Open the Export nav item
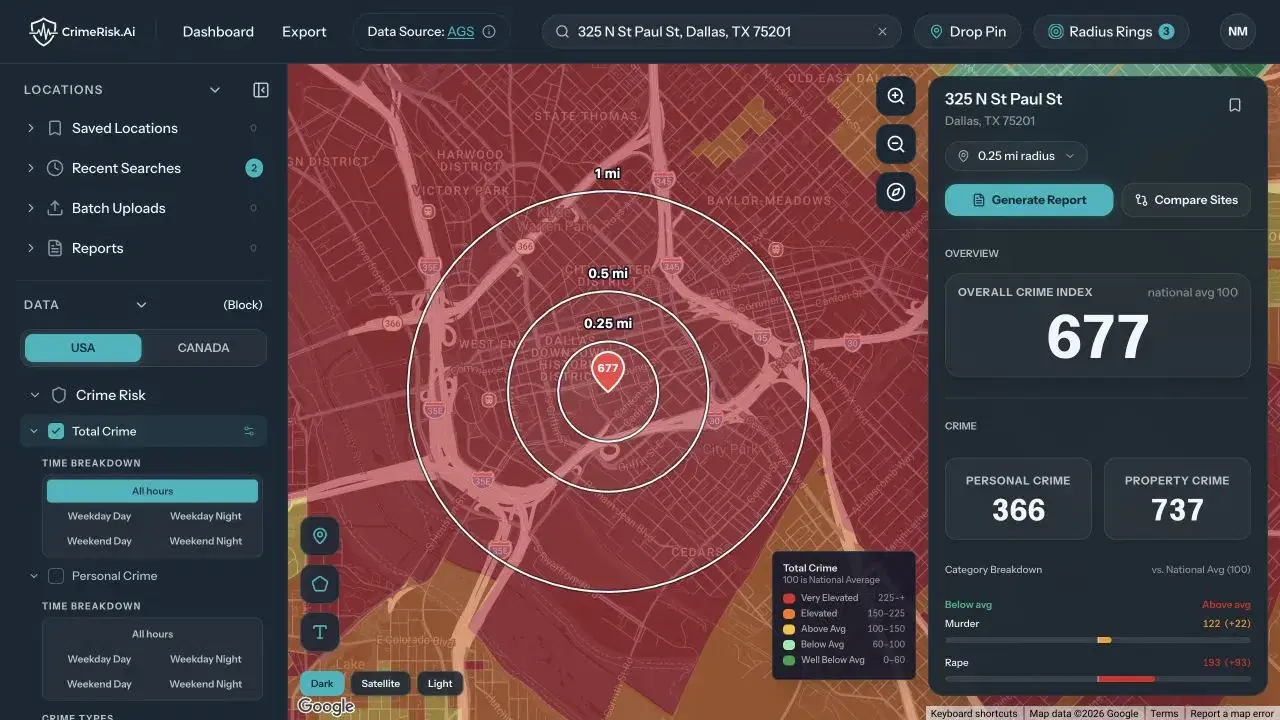The height and width of the screenshot is (720, 1280). coord(304,32)
